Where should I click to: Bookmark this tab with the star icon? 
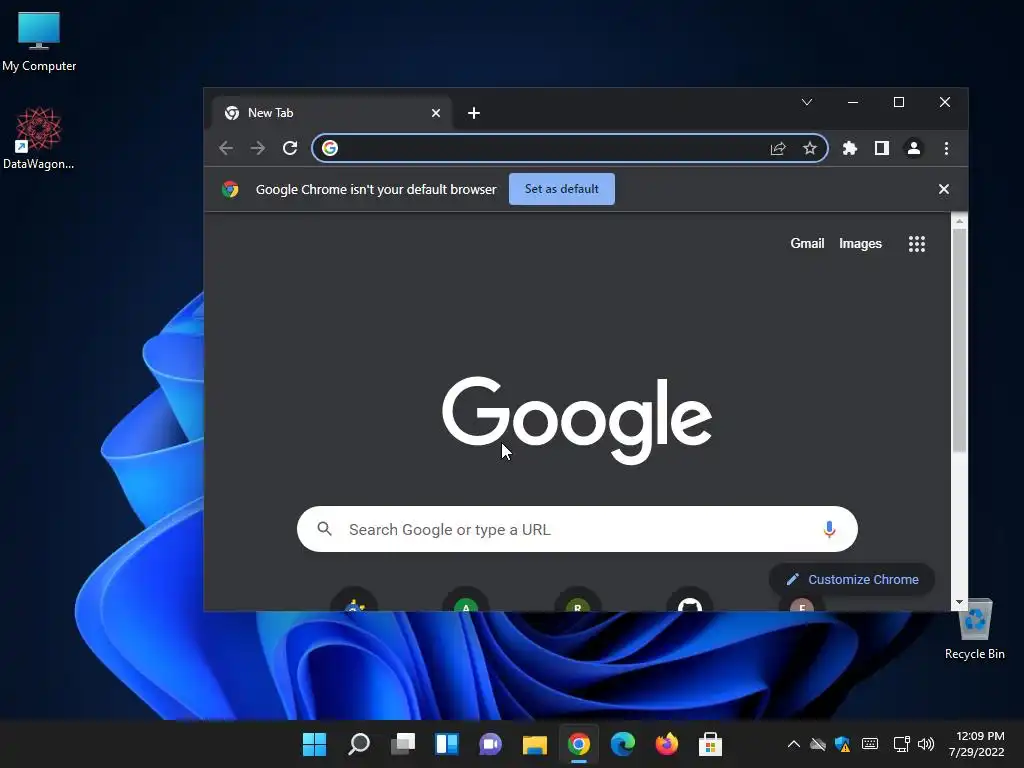(810, 148)
